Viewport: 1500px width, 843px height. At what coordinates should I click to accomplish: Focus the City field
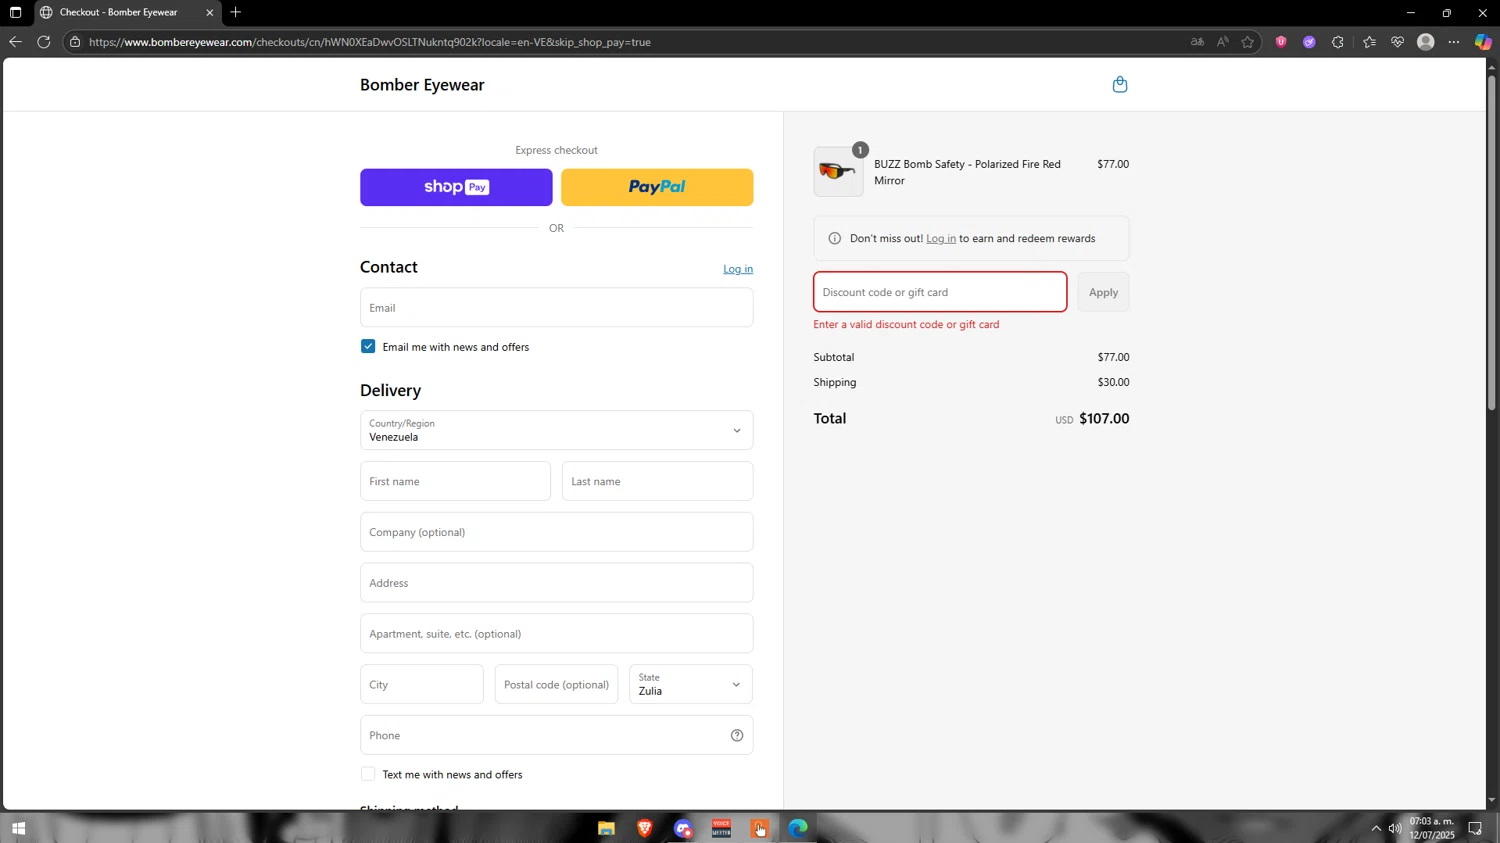[421, 685]
